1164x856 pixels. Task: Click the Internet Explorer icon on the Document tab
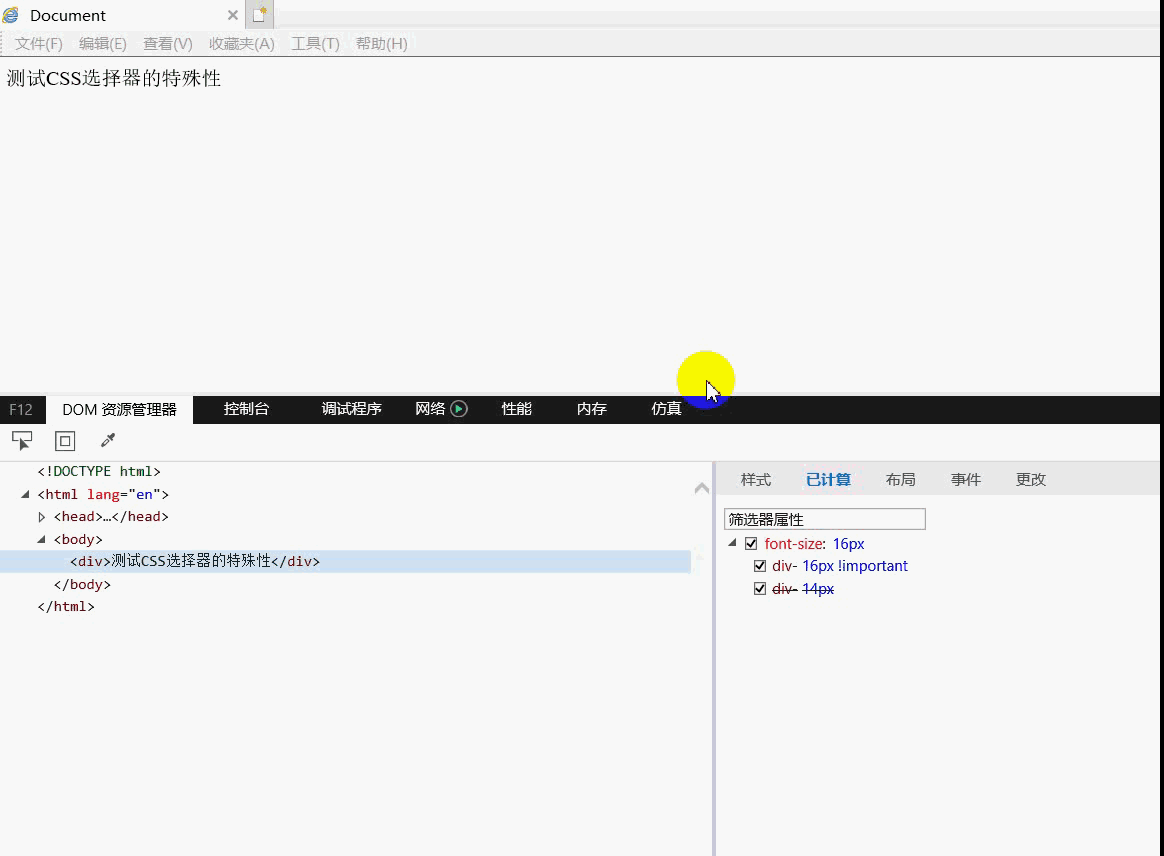(x=11, y=15)
